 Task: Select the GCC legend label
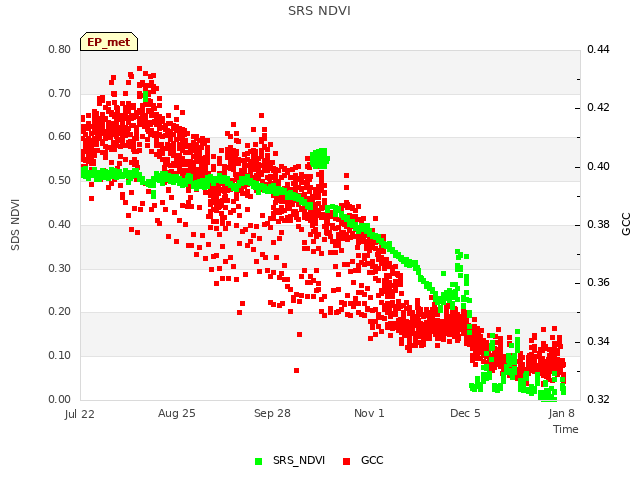click(x=372, y=460)
